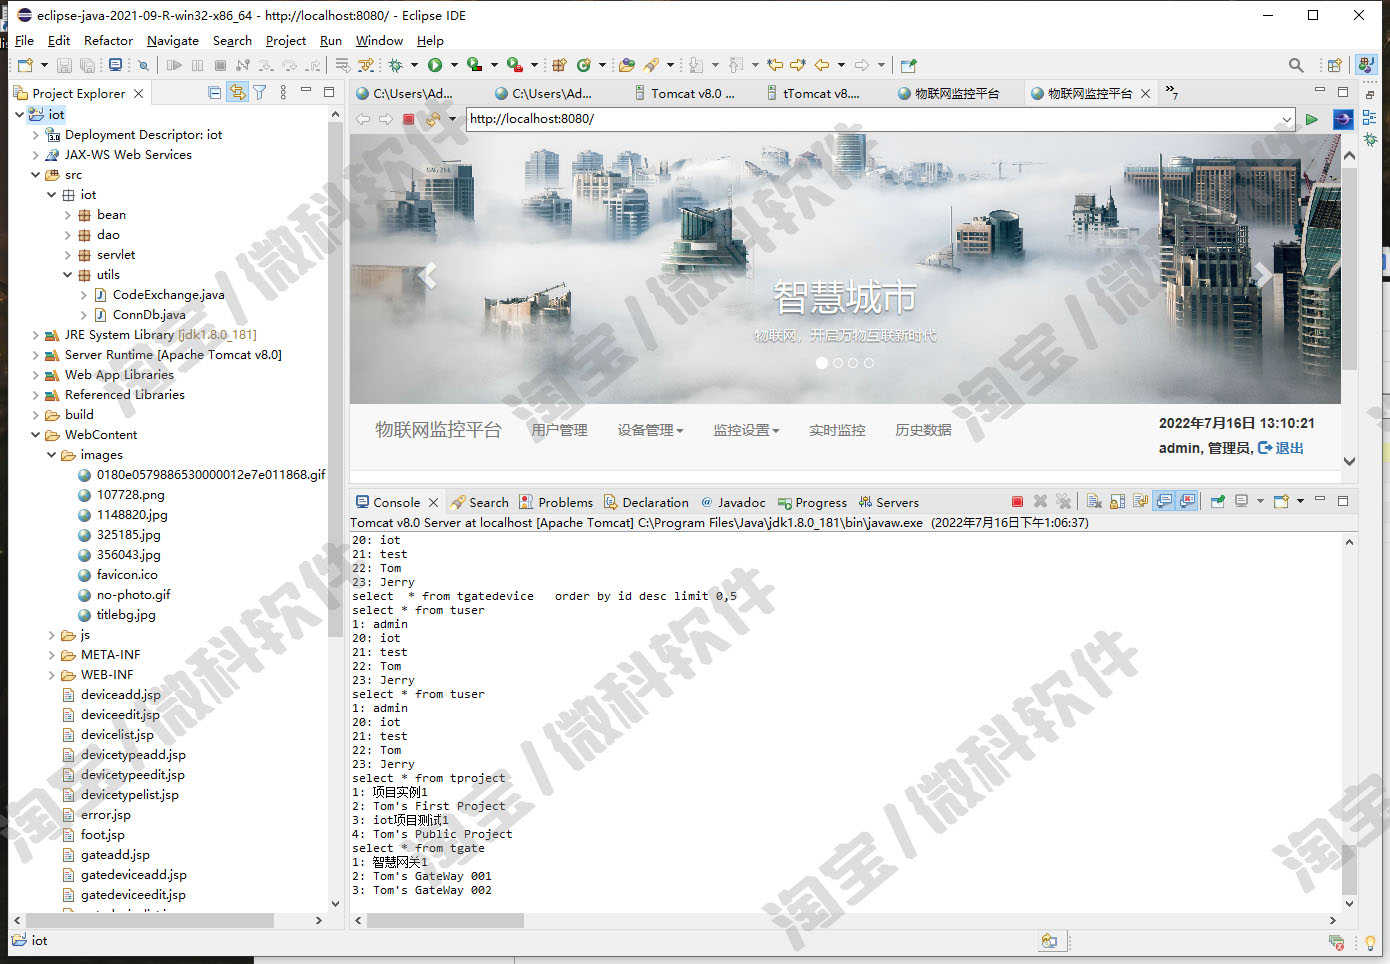Viewport: 1390px width, 964px height.
Task: Switch to the Problems tab
Action: point(555,502)
